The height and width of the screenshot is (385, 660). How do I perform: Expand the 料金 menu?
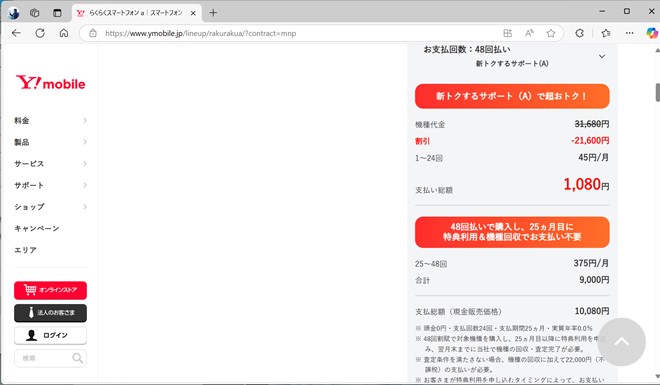coord(51,121)
